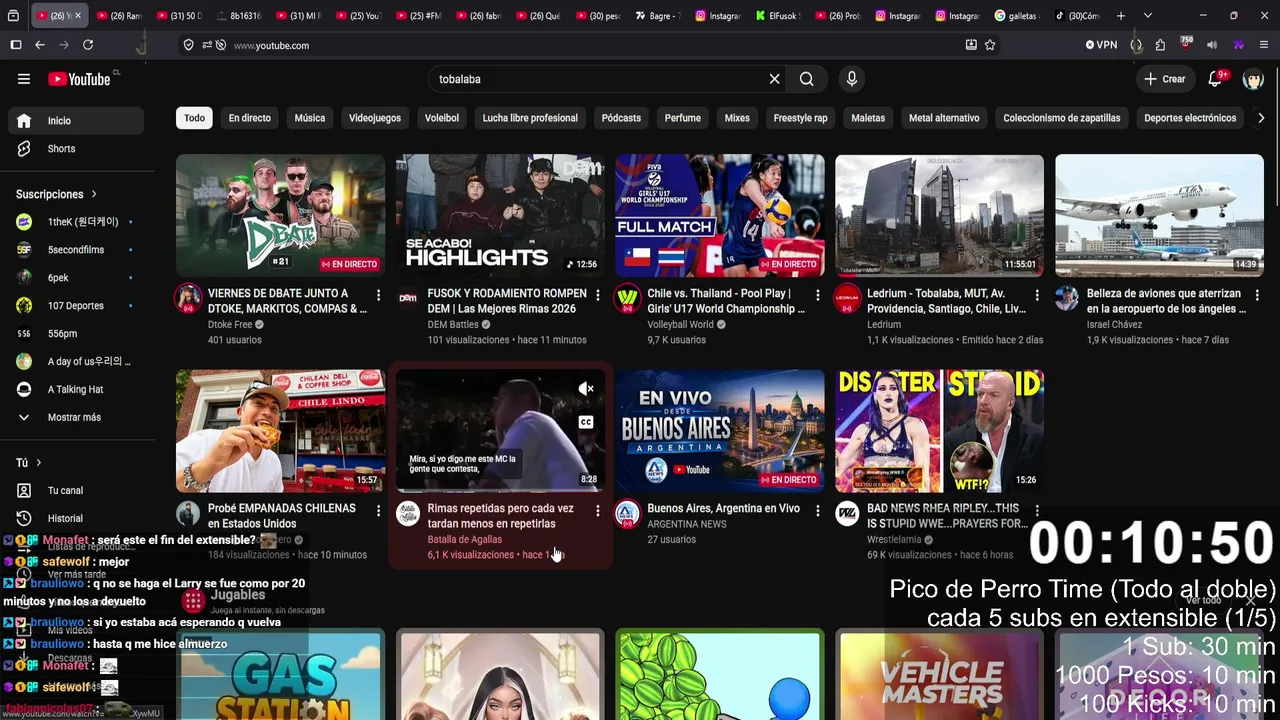
Task: Select the En directo filter chip
Action: (250, 118)
